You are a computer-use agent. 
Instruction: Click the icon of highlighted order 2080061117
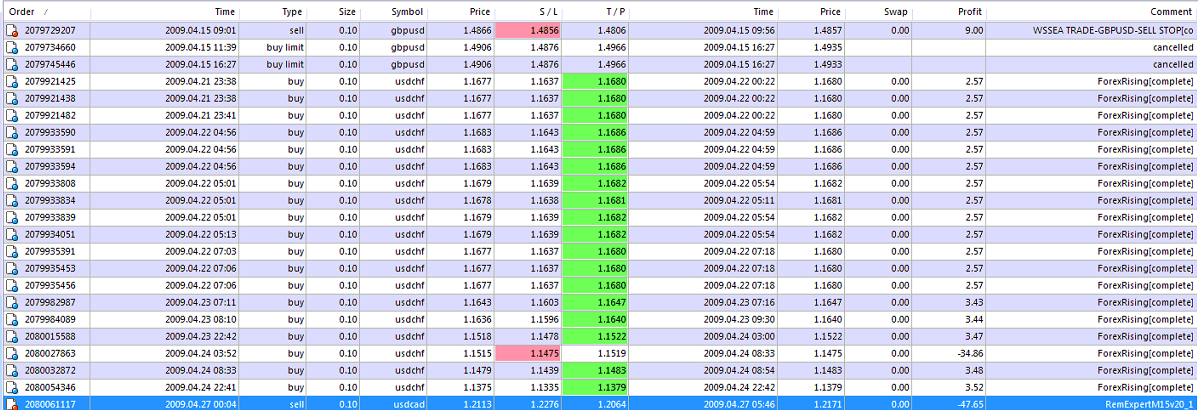click(x=11, y=403)
